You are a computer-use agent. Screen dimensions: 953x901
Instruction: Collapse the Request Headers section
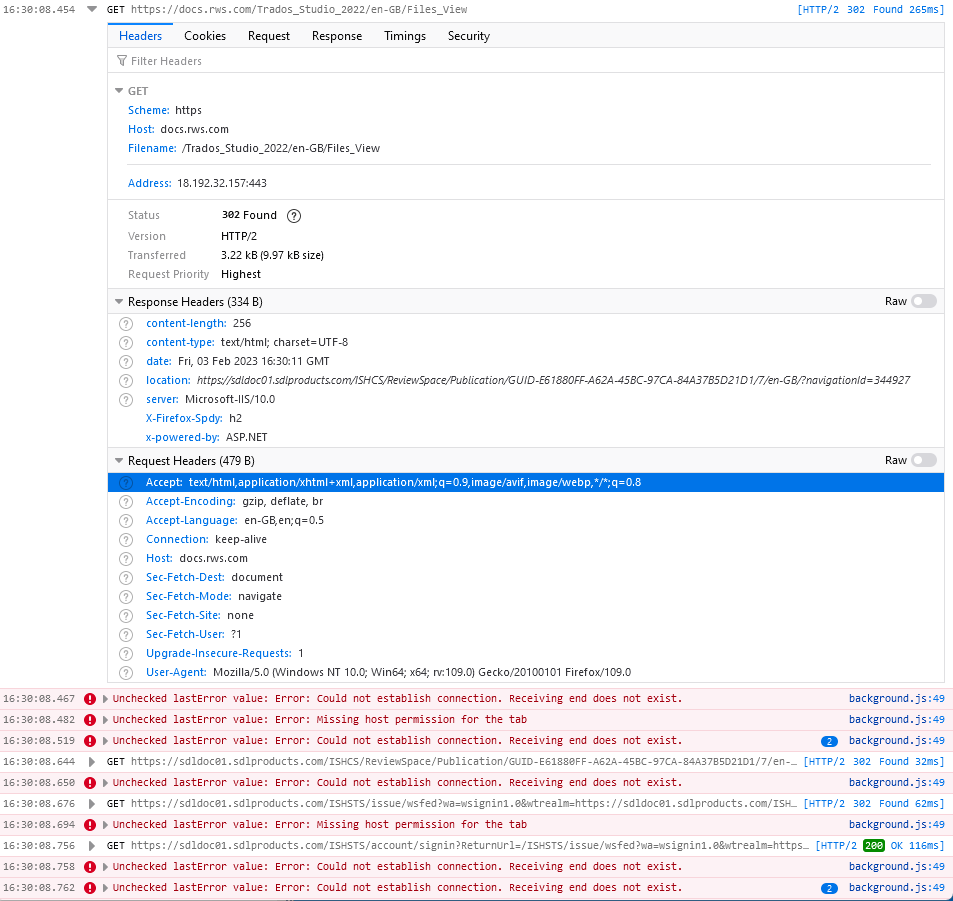click(x=119, y=461)
